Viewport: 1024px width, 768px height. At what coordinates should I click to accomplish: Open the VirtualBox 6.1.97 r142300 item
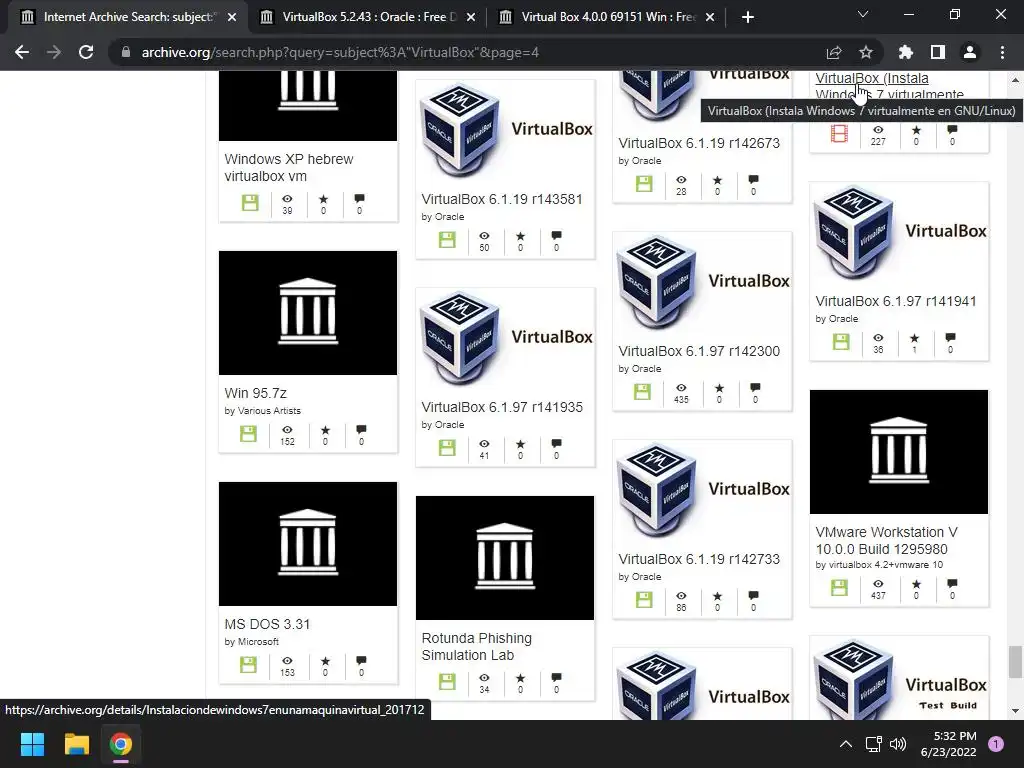[x=699, y=351]
